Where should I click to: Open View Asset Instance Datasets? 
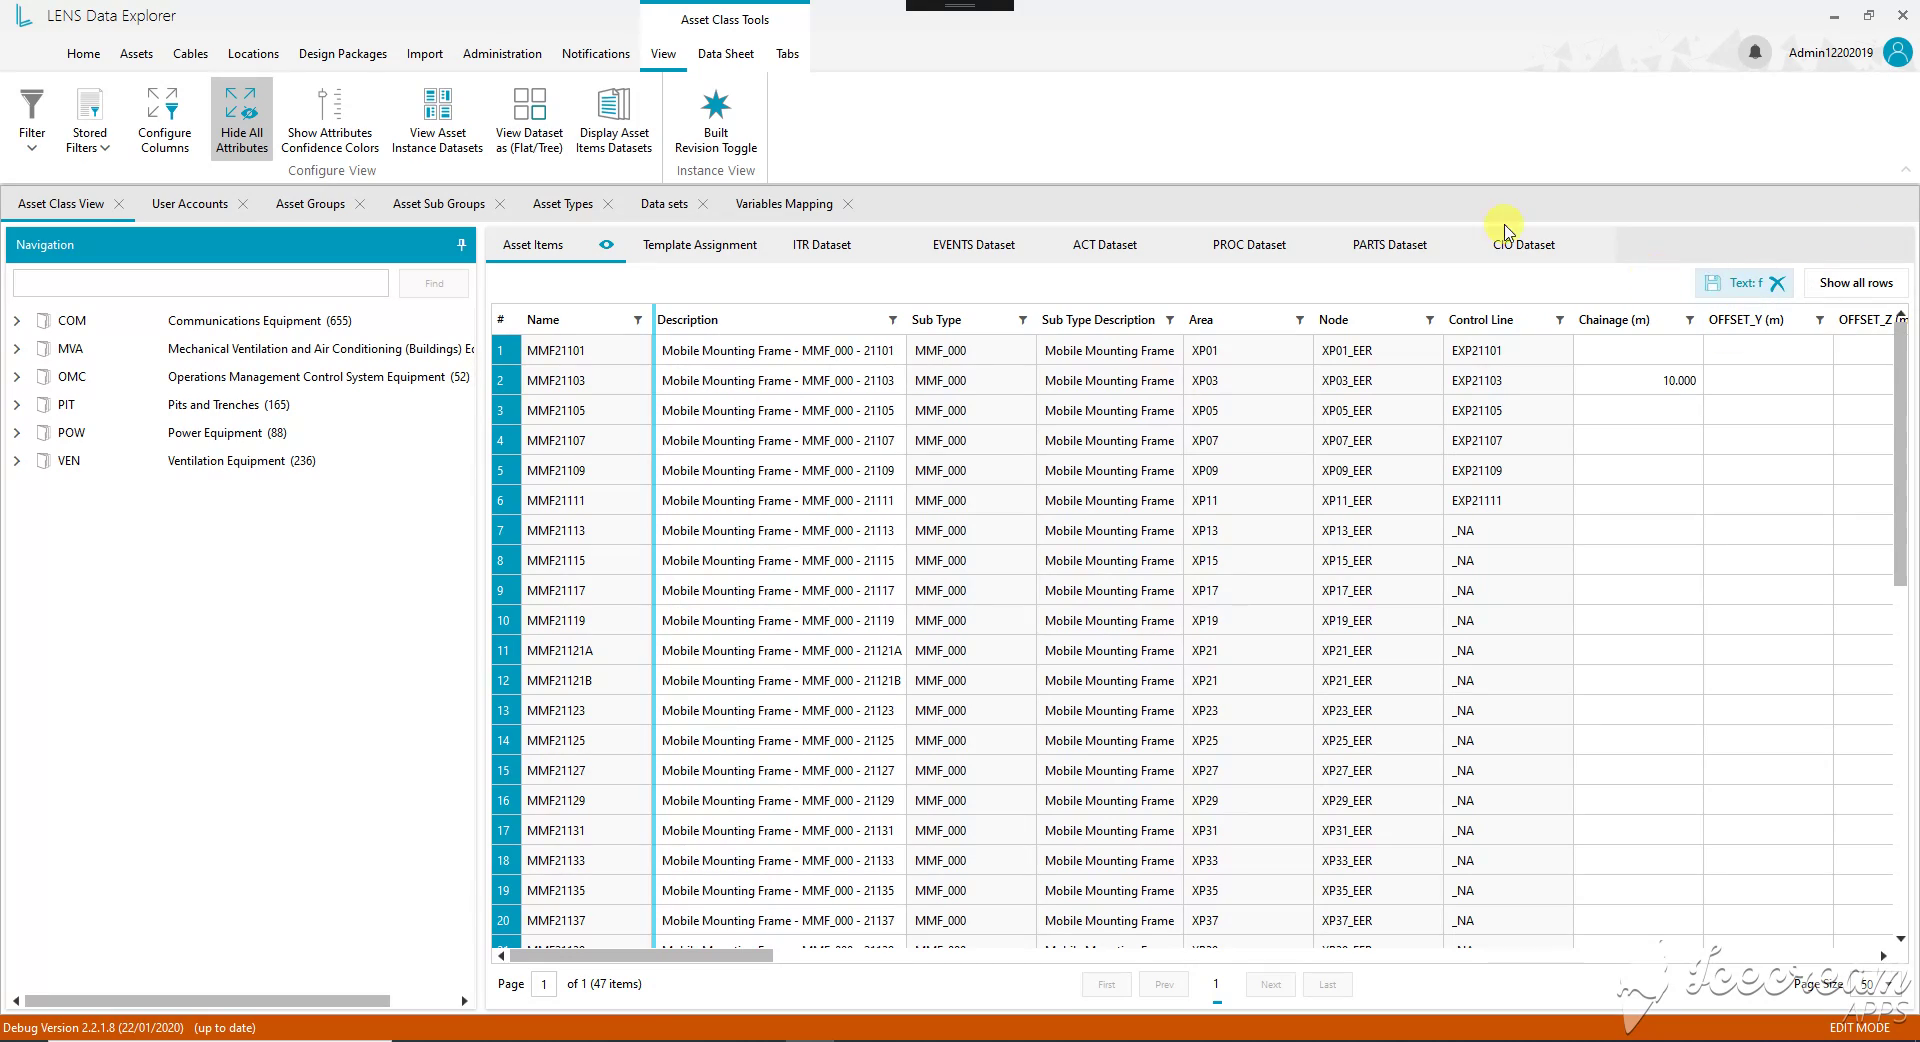point(437,119)
